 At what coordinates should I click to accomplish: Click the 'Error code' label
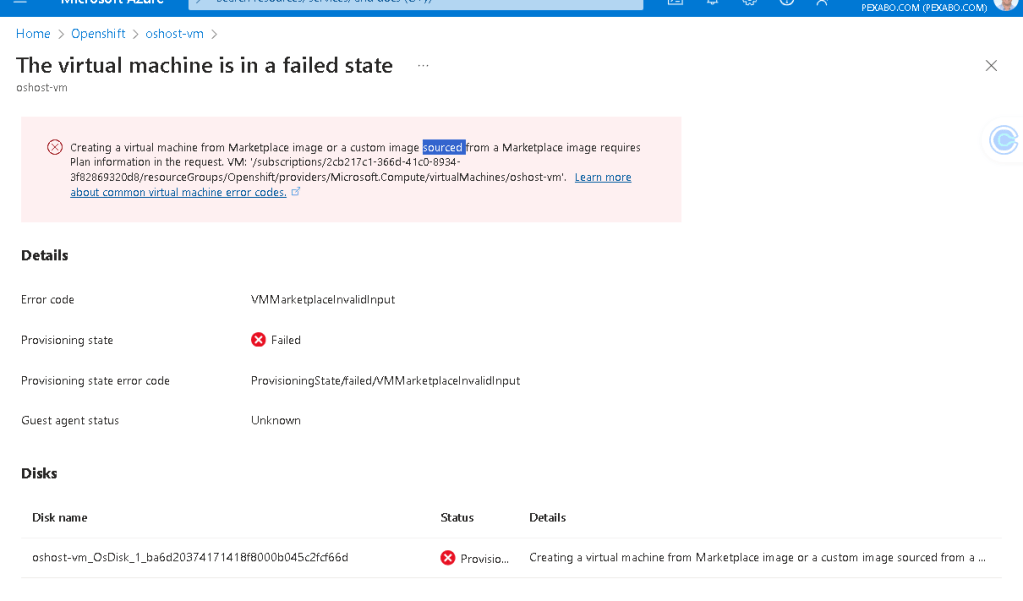pos(48,300)
